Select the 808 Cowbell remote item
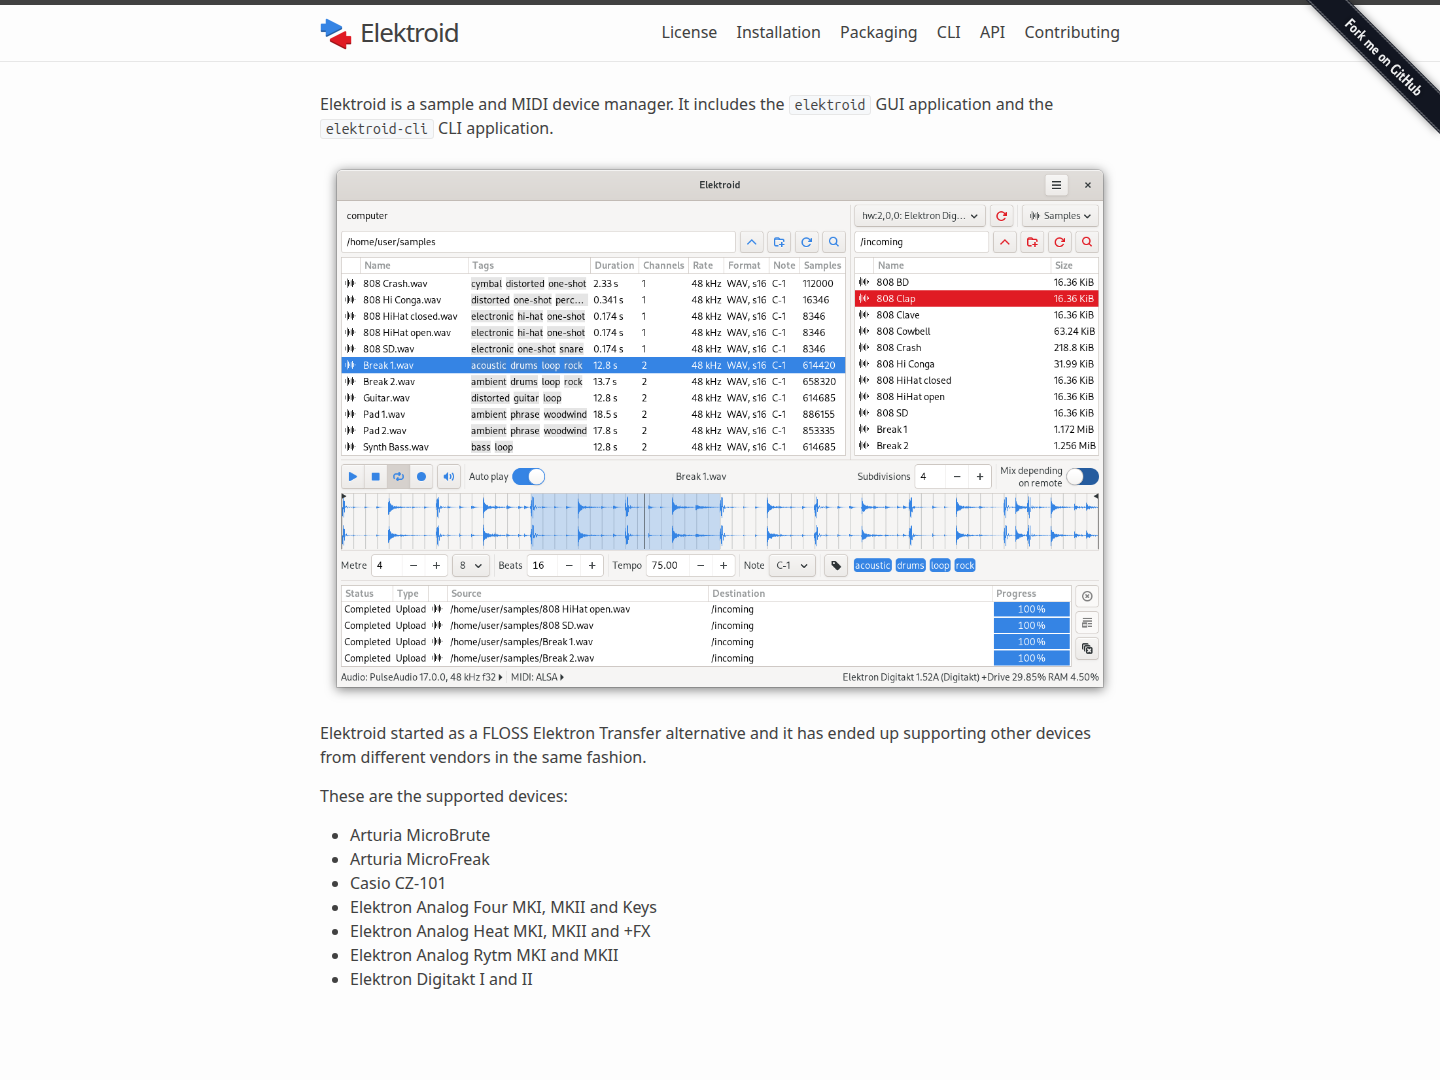Viewport: 1440px width, 1080px height. (x=976, y=332)
